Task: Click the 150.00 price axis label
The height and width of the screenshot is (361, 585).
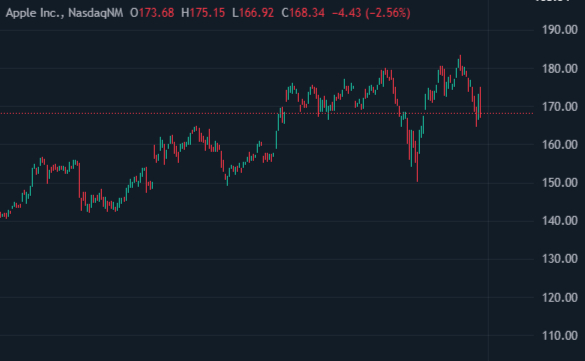Action: click(560, 183)
